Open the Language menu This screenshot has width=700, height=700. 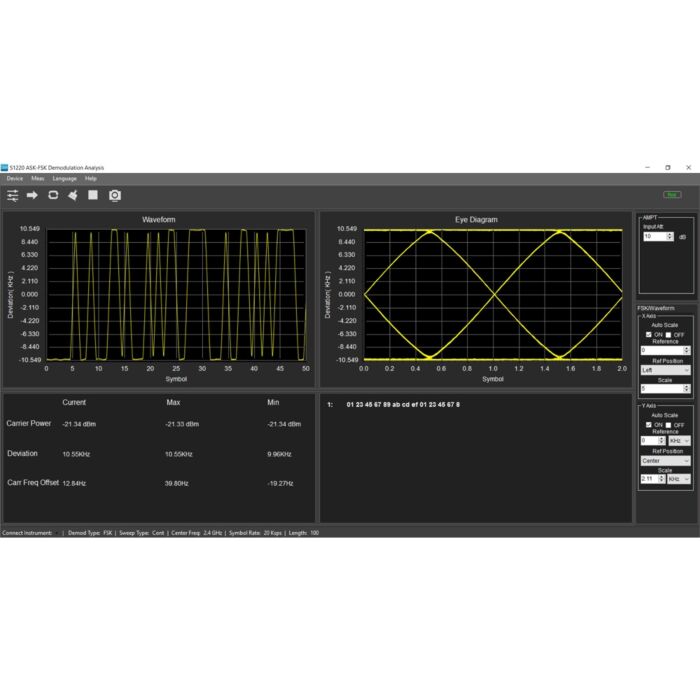tap(64, 178)
